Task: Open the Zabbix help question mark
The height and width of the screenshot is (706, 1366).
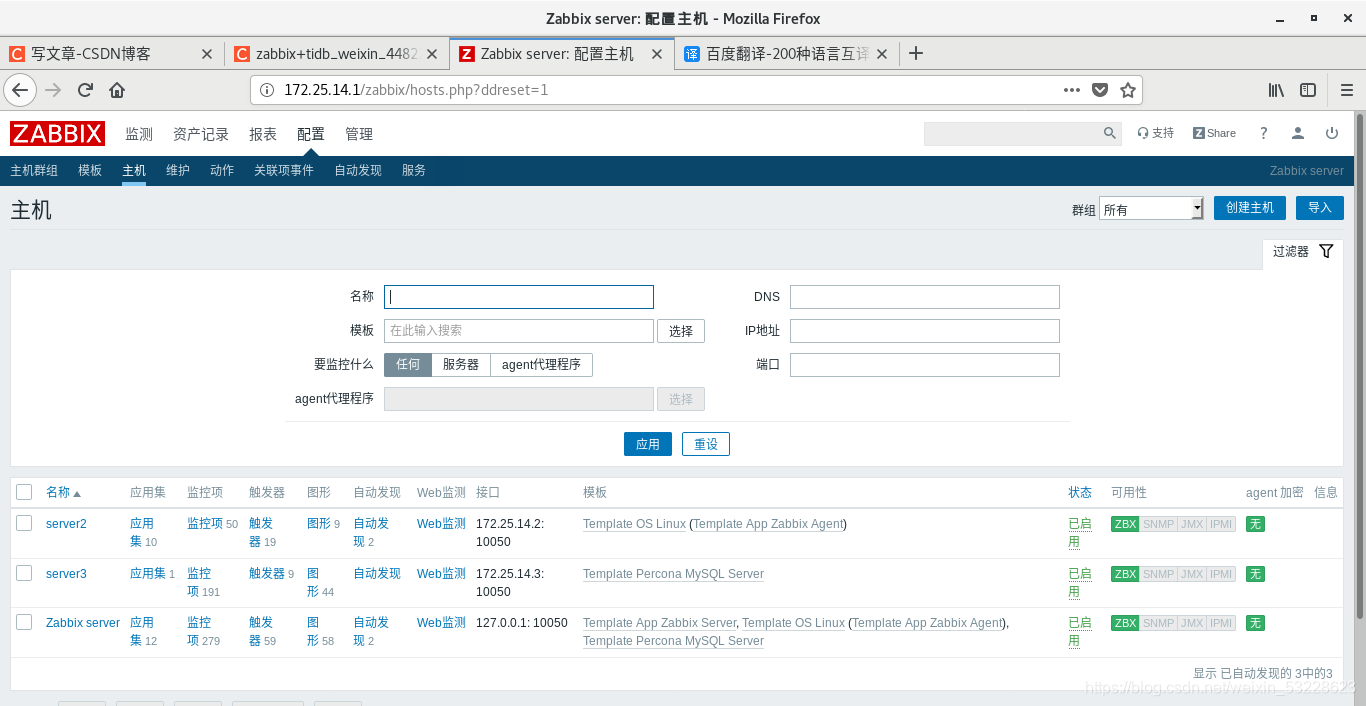Action: [1263, 133]
